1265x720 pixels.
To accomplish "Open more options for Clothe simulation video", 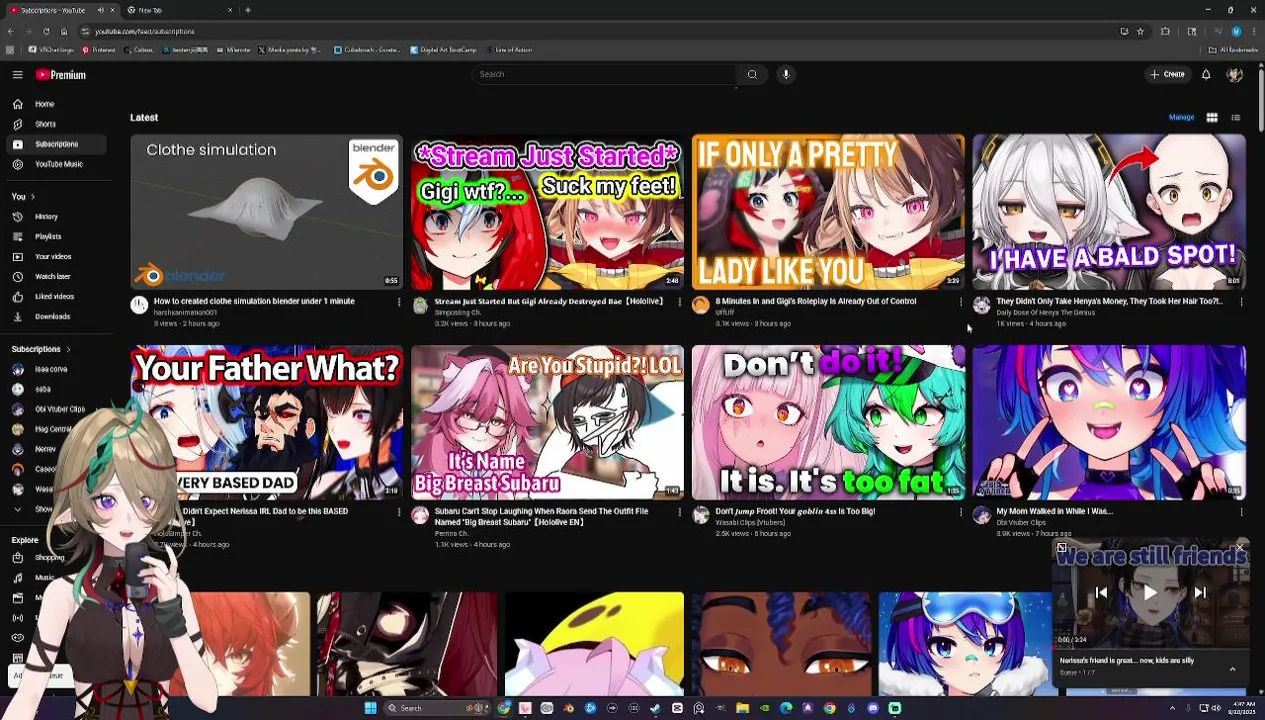I will tap(399, 302).
